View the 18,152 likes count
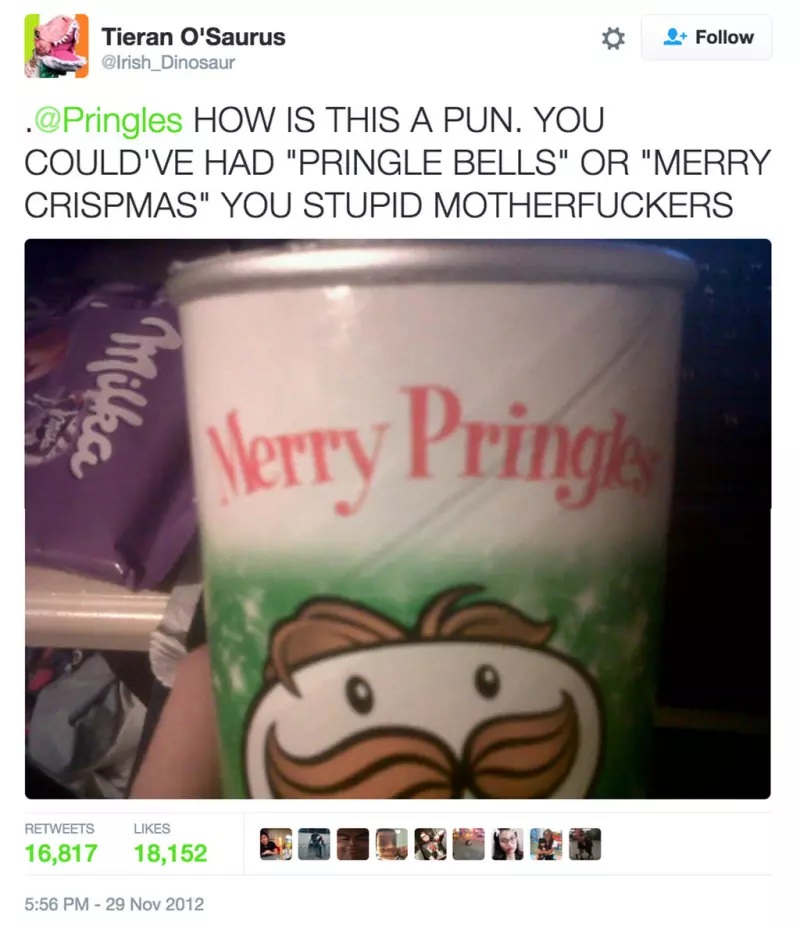The image size is (800, 925). (171, 853)
